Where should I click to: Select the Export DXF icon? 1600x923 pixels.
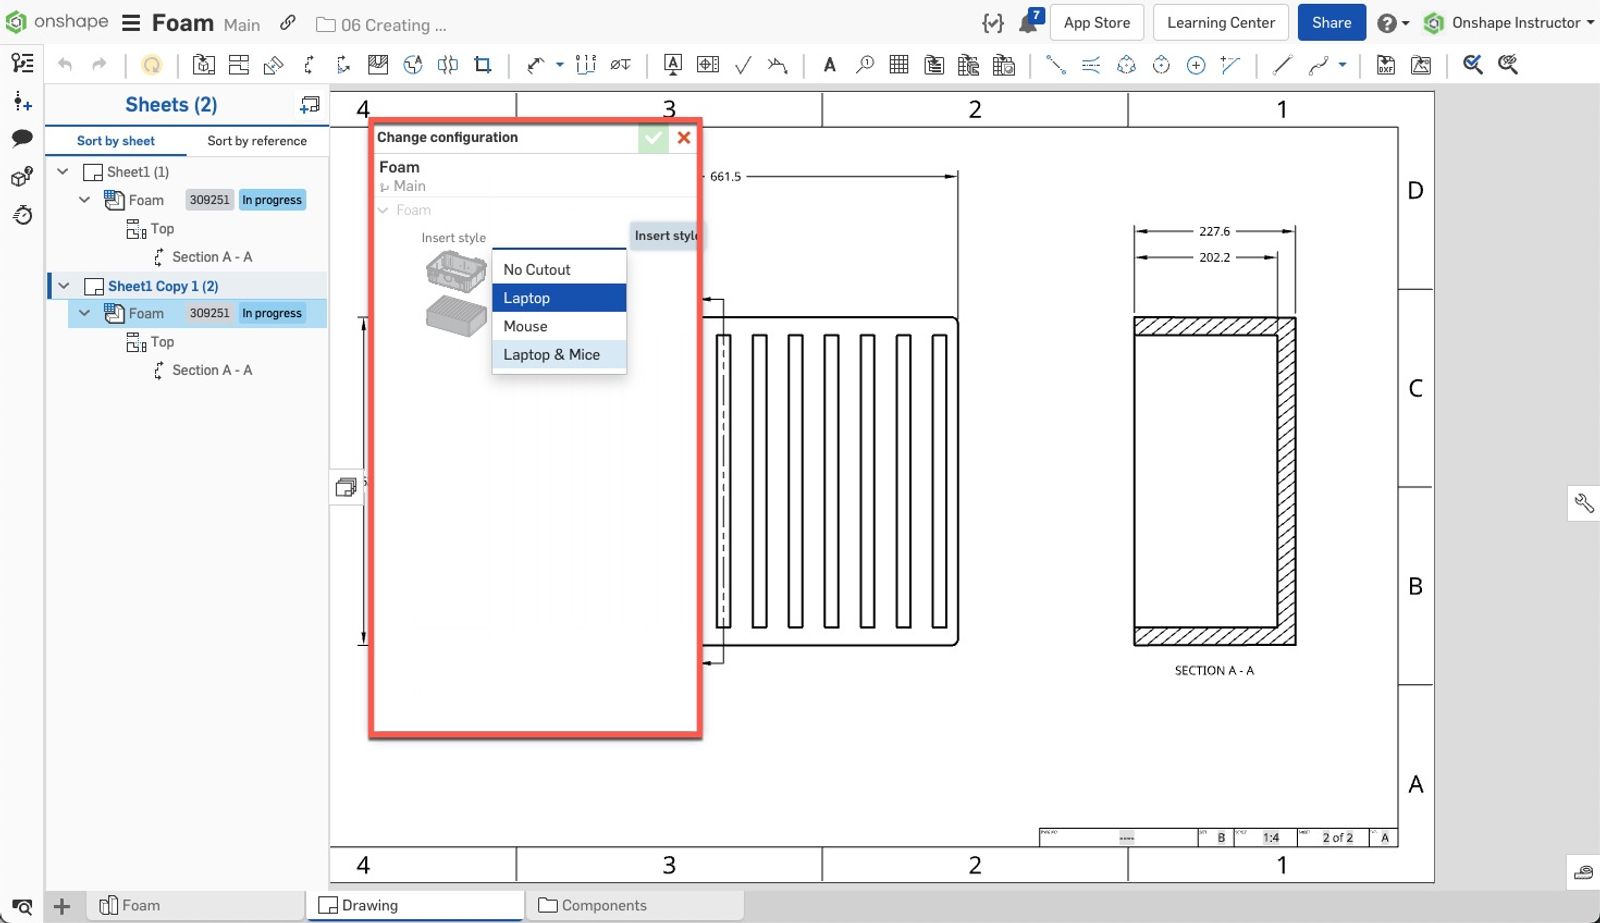coord(1386,65)
